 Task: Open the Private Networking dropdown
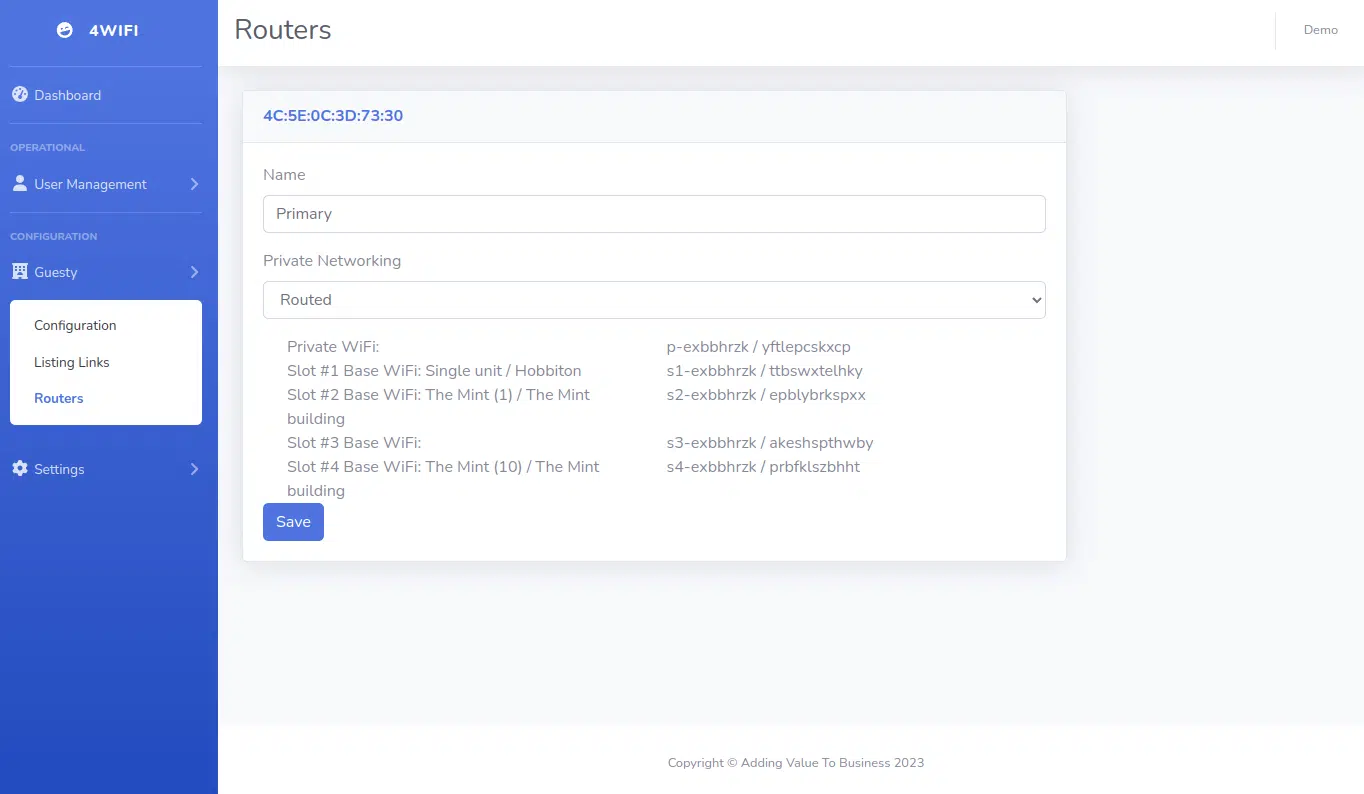[654, 300]
